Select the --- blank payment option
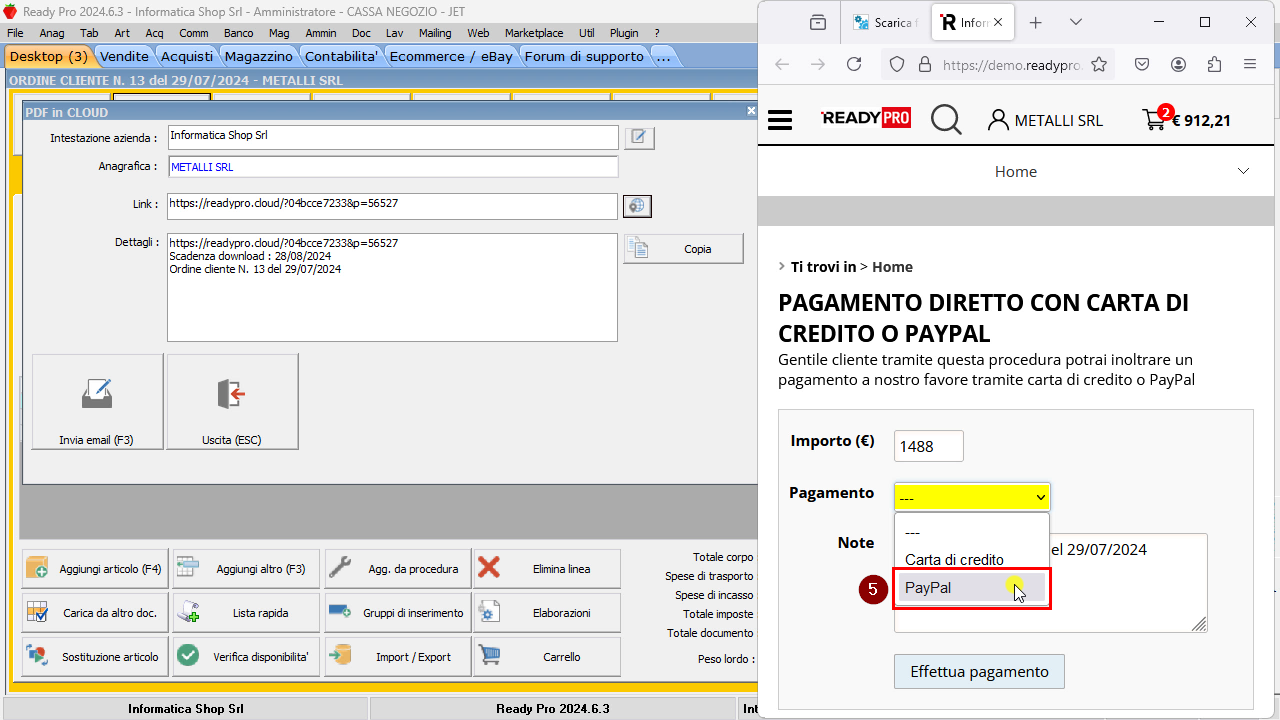Viewport: 1280px width, 720px height. coord(971,533)
